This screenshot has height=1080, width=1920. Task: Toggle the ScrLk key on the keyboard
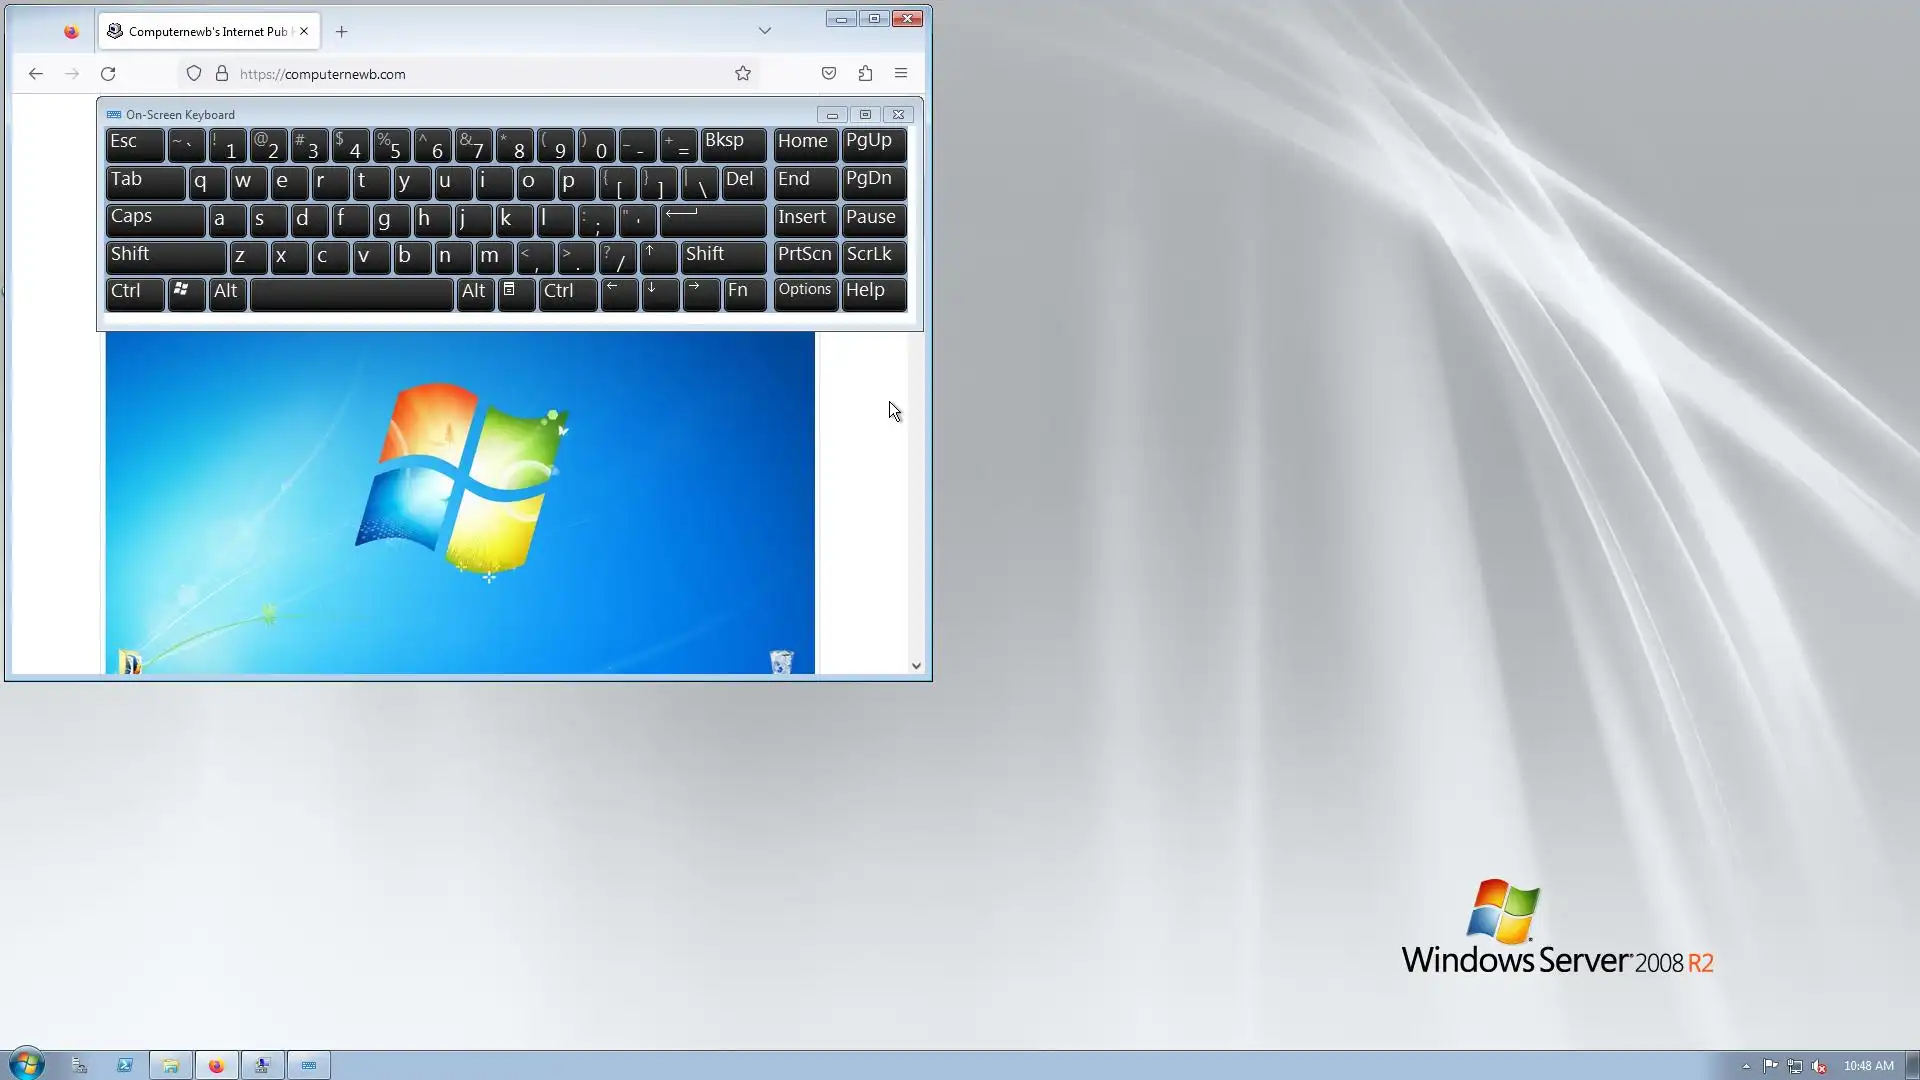pyautogui.click(x=873, y=256)
